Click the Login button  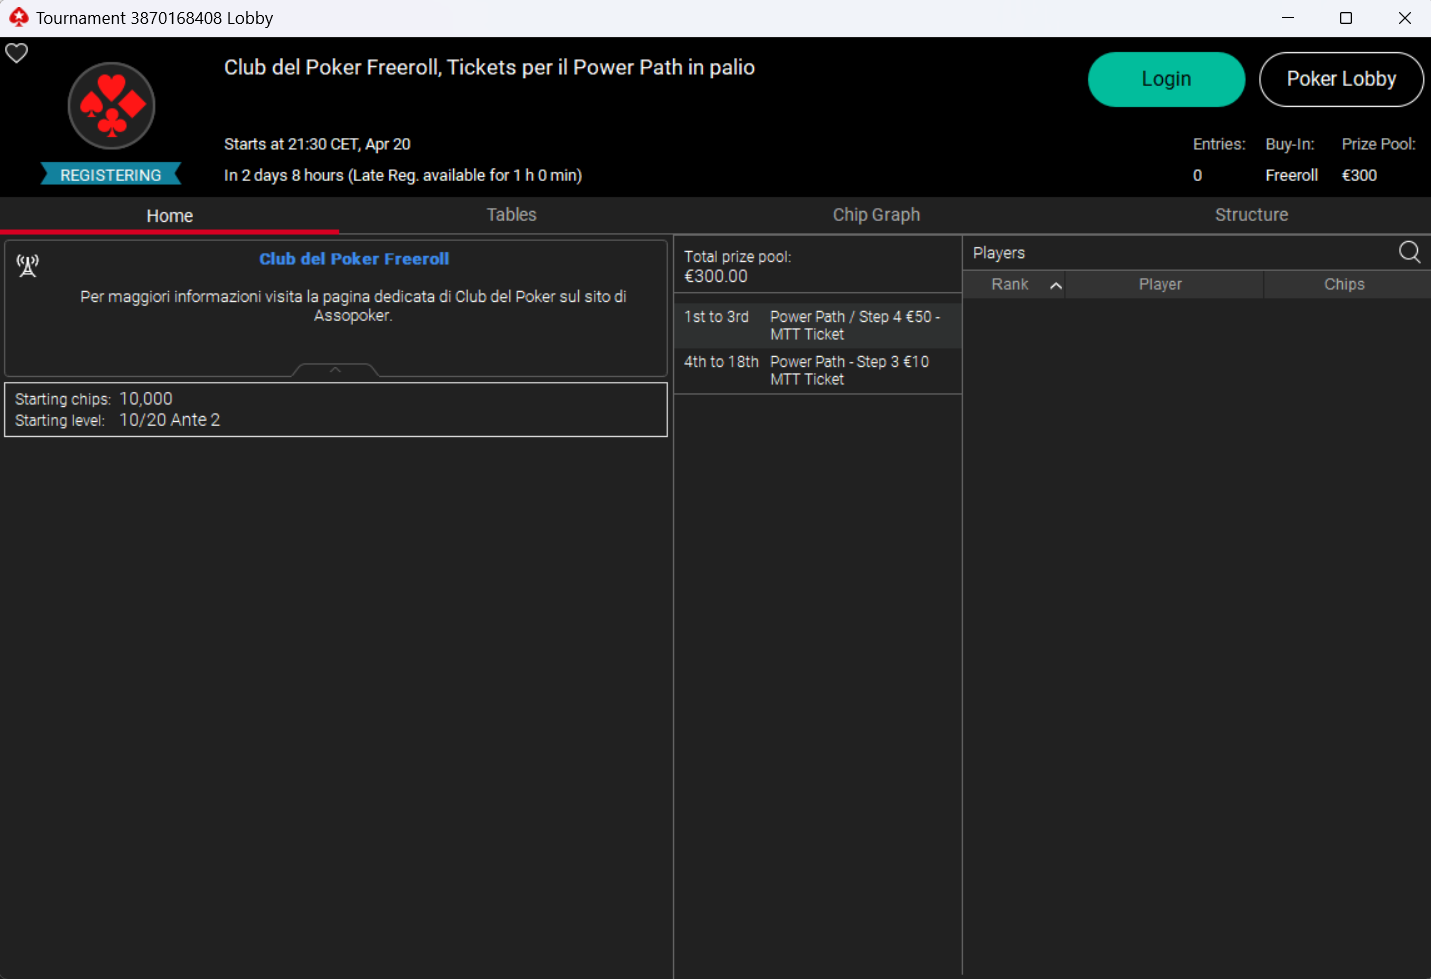pos(1166,79)
